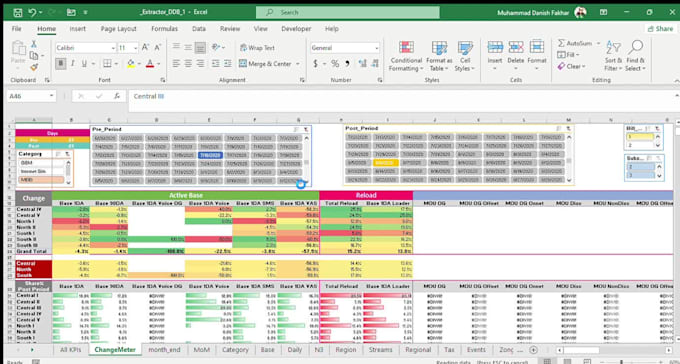Click in the Search box
The width and height of the screenshot is (680, 364).
347,13
